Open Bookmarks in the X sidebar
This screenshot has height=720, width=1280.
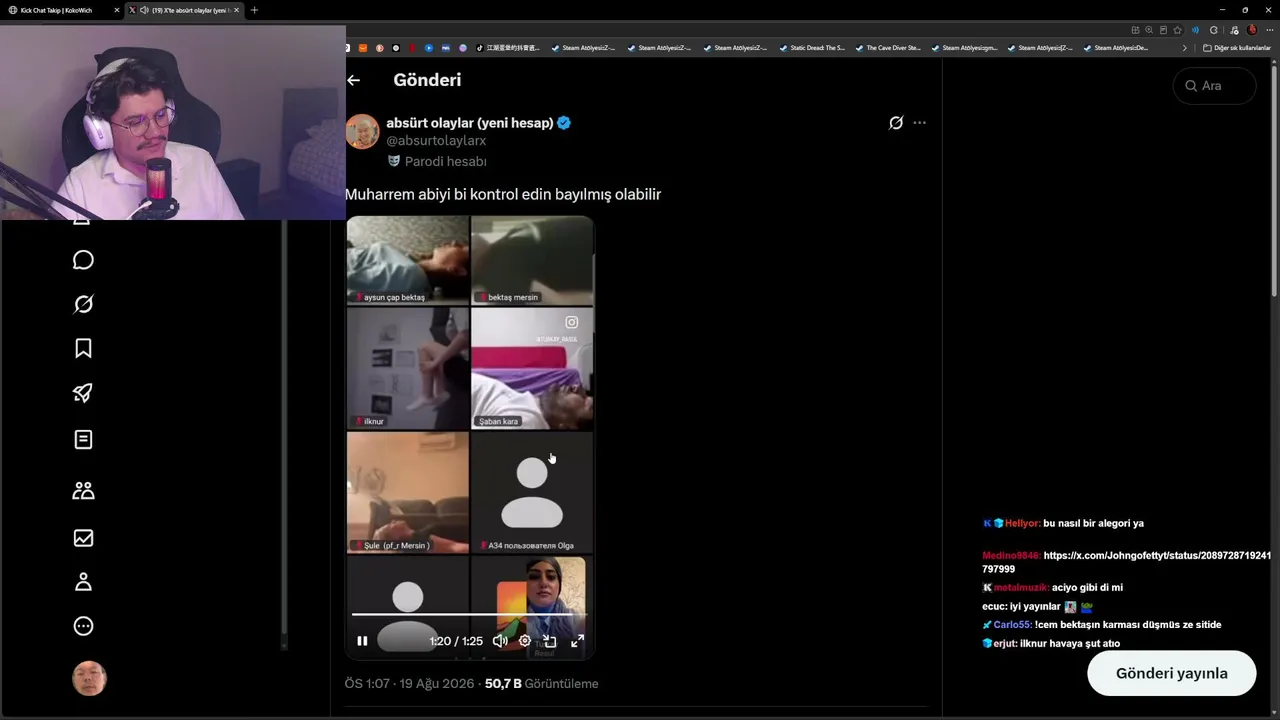83,348
